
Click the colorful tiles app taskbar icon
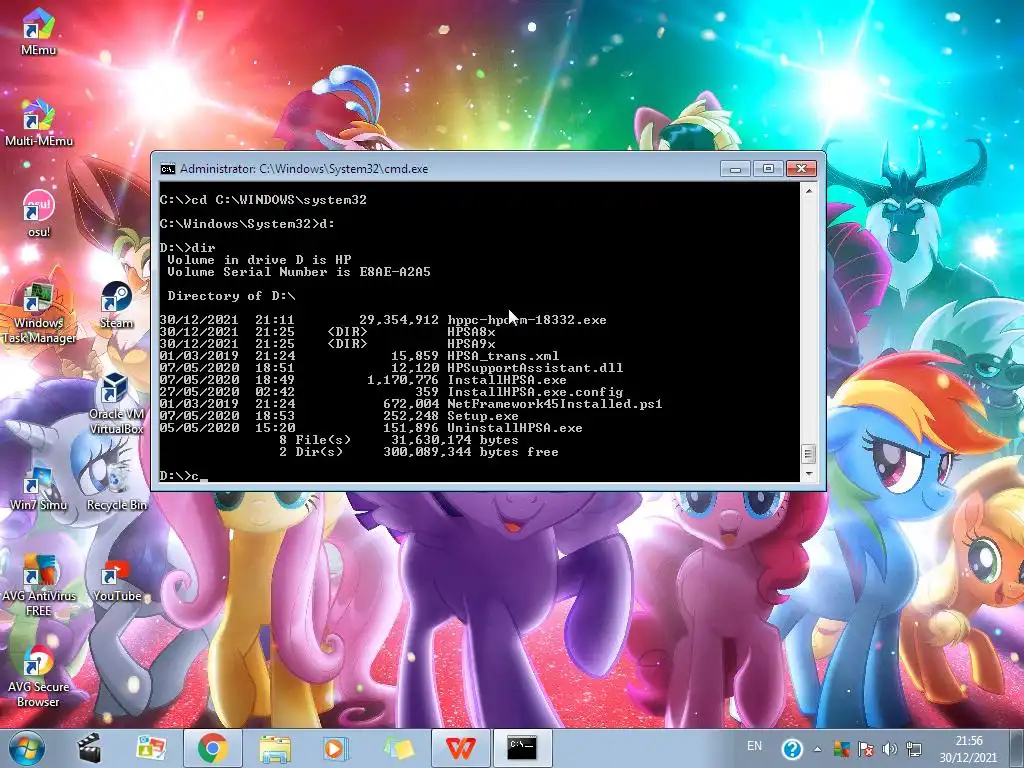click(x=152, y=748)
